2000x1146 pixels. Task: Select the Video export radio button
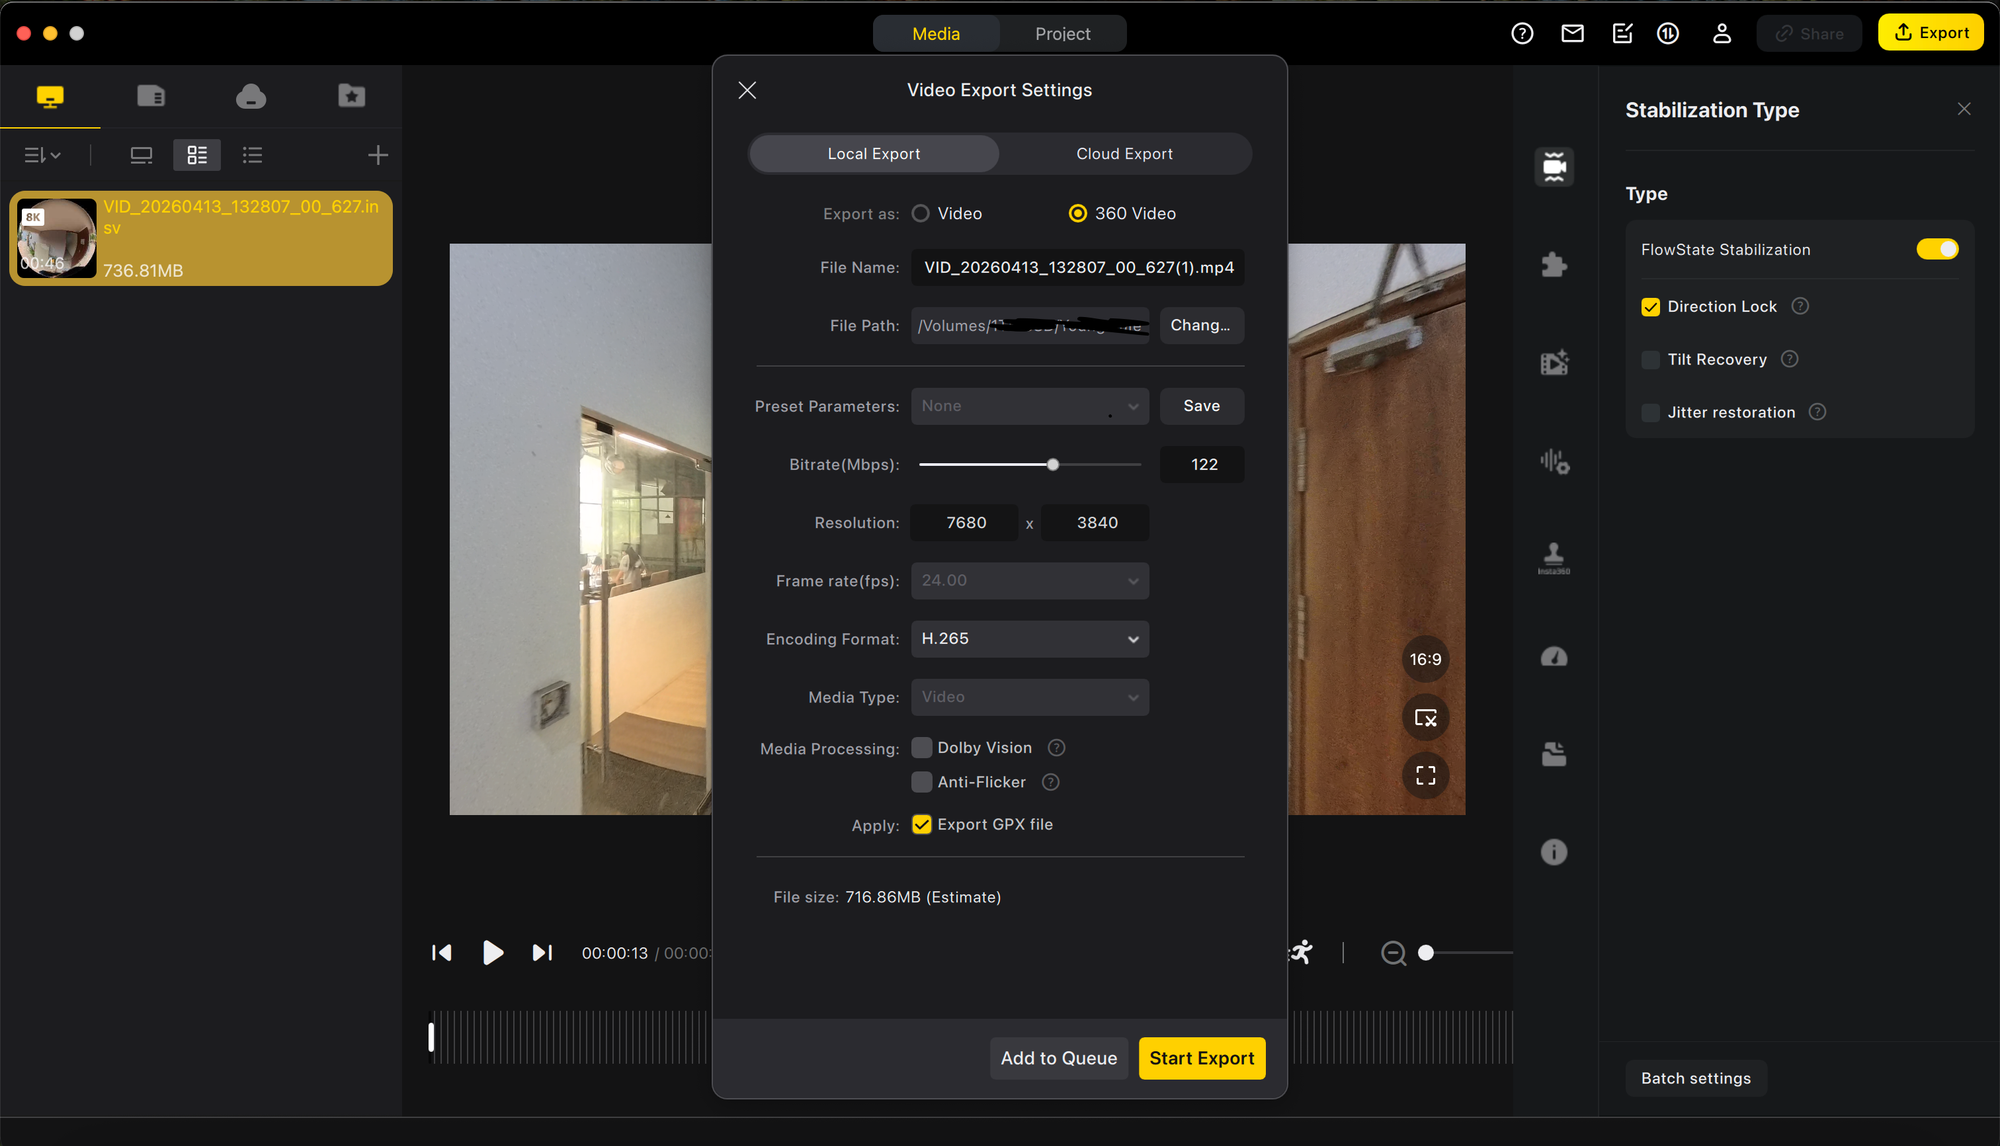click(x=921, y=214)
